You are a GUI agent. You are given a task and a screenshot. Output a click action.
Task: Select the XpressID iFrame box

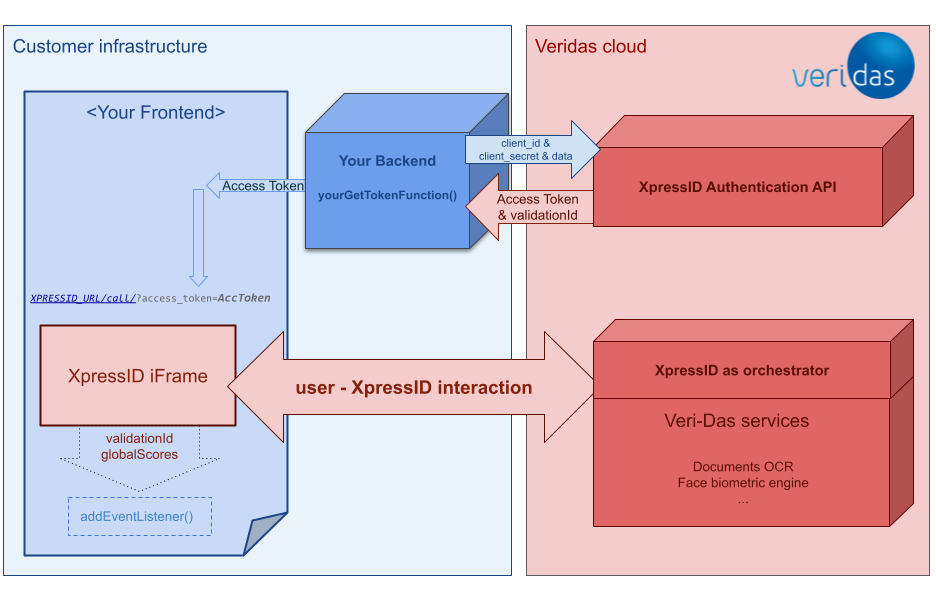[x=138, y=375]
